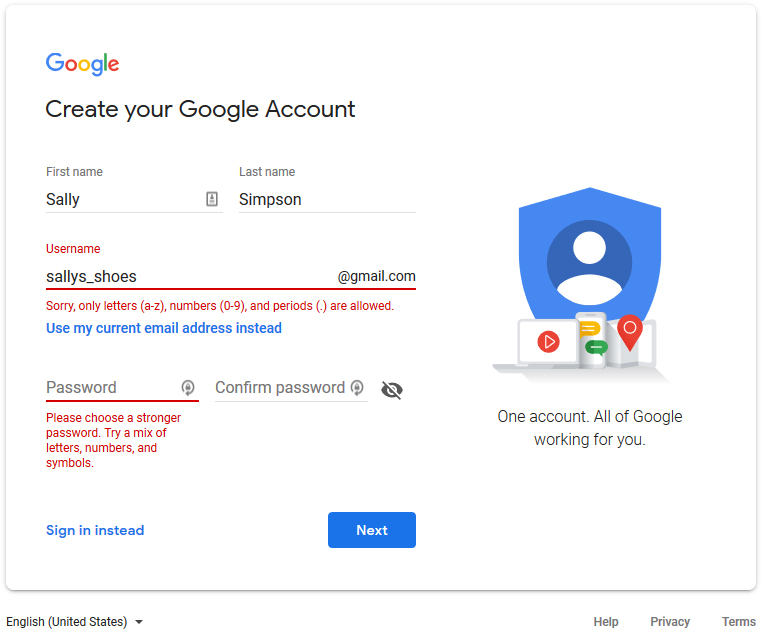764x643 pixels.
Task: Click the Sign in instead link
Action: [x=95, y=530]
